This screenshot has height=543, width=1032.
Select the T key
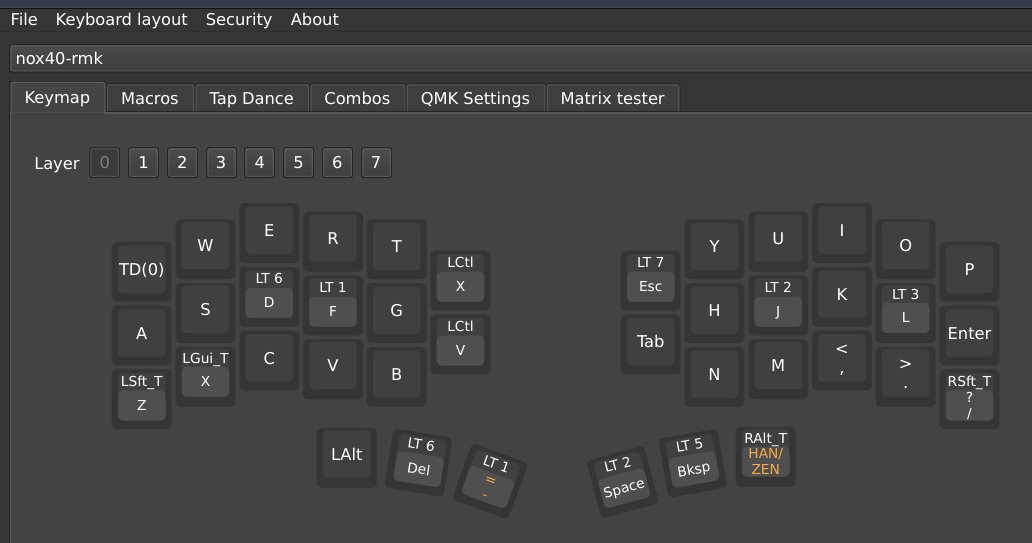397,249
